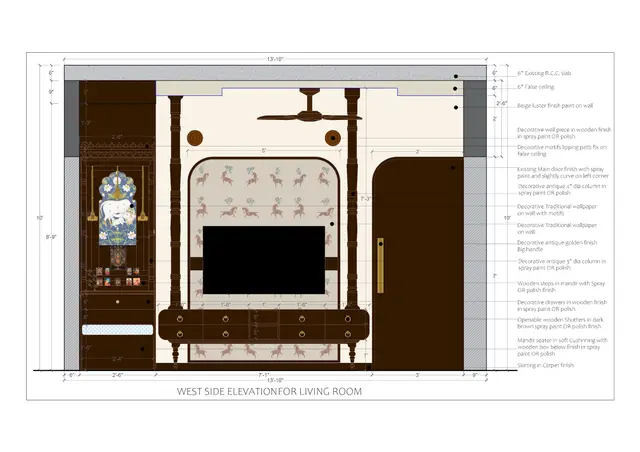Image resolution: width=640 pixels, height=452 pixels.
Task: Click the False ceiling annotation label
Action: 536,87
